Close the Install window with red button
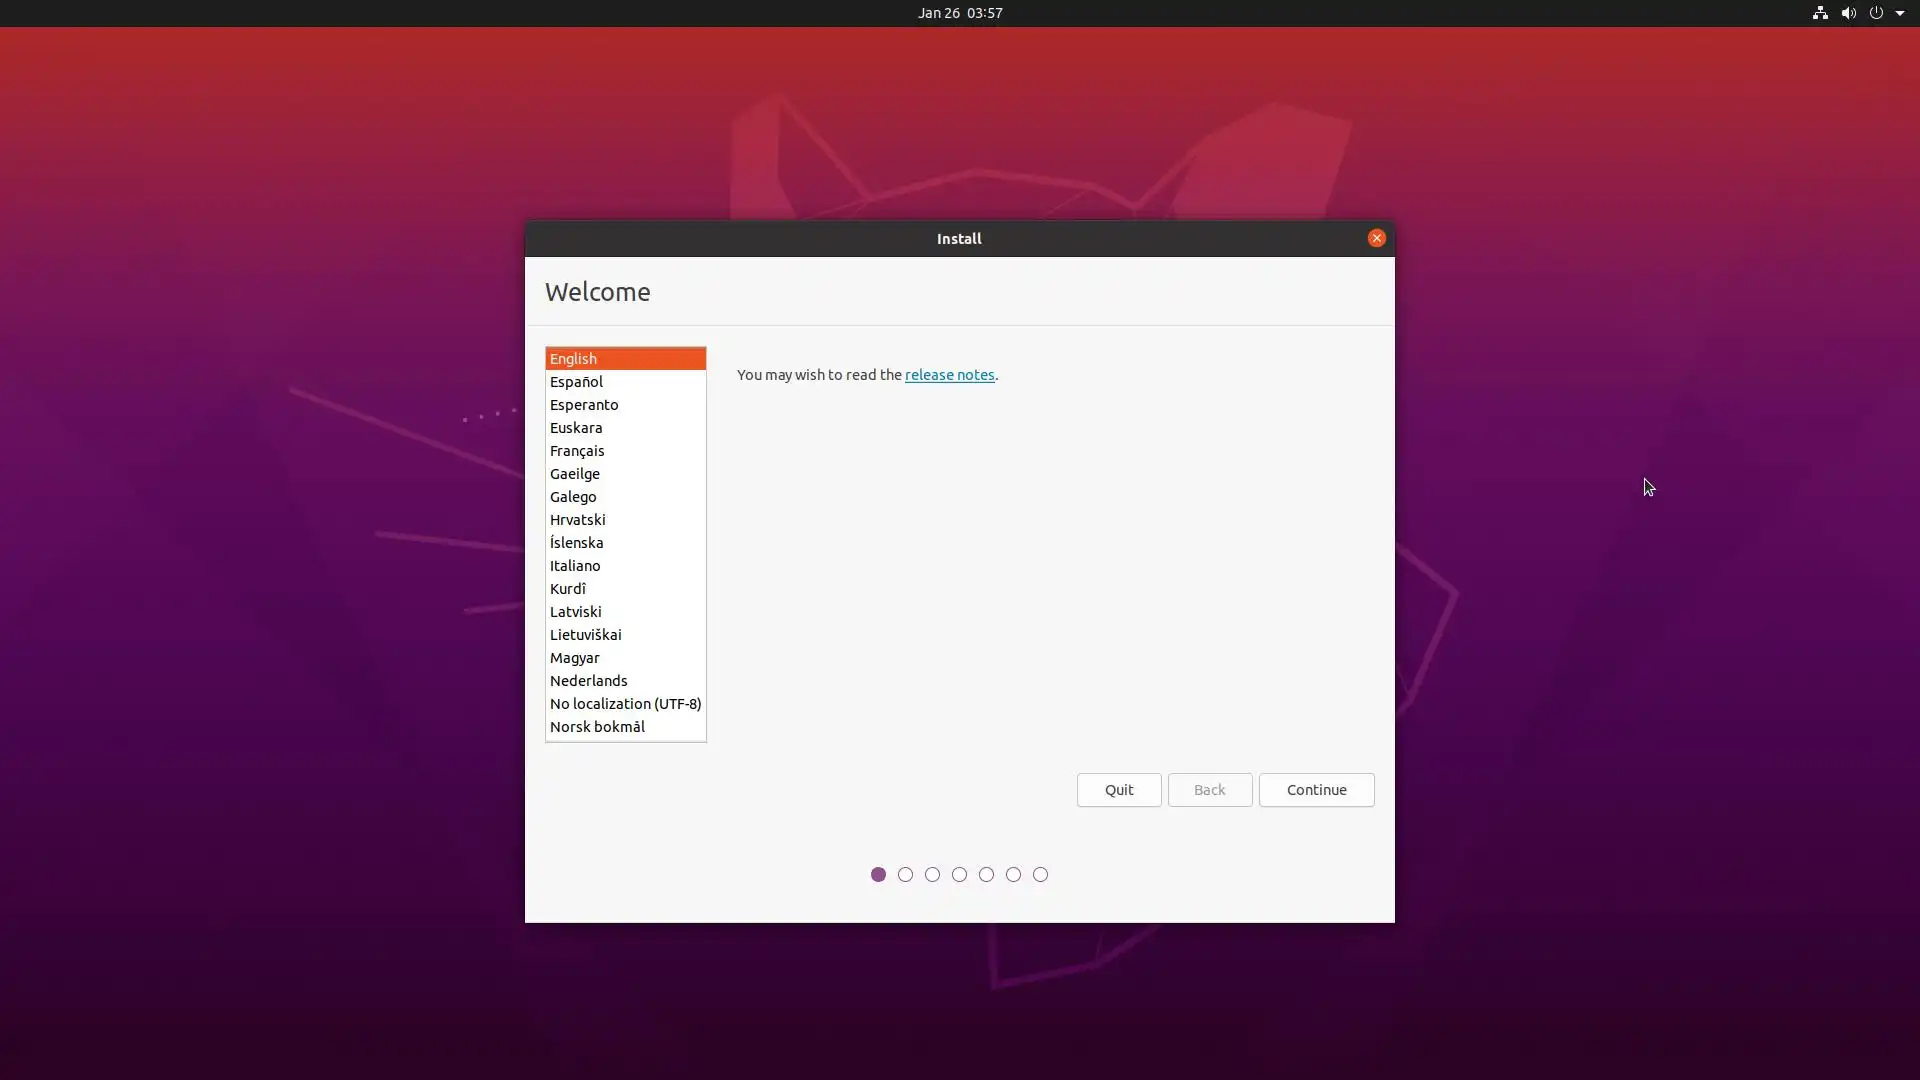 [1376, 238]
